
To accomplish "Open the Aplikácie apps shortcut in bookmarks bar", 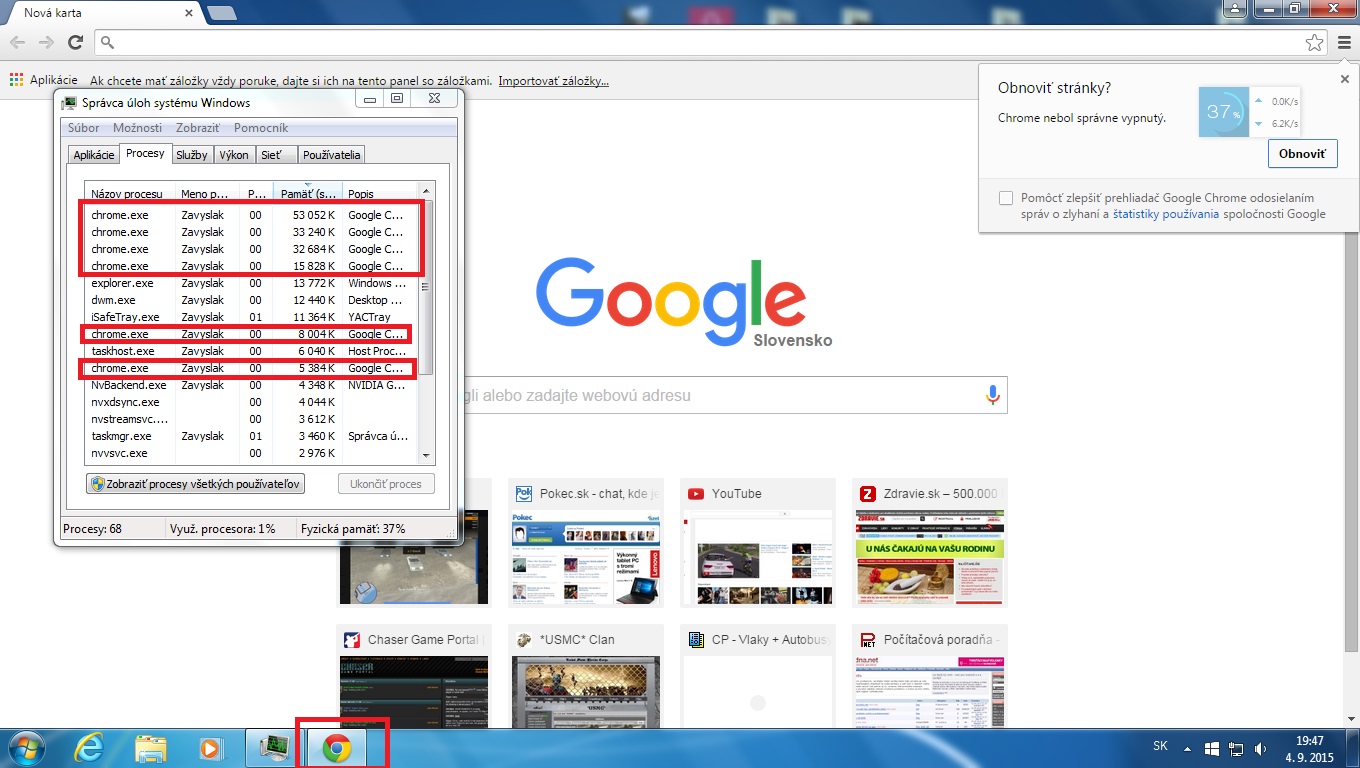I will (x=44, y=80).
